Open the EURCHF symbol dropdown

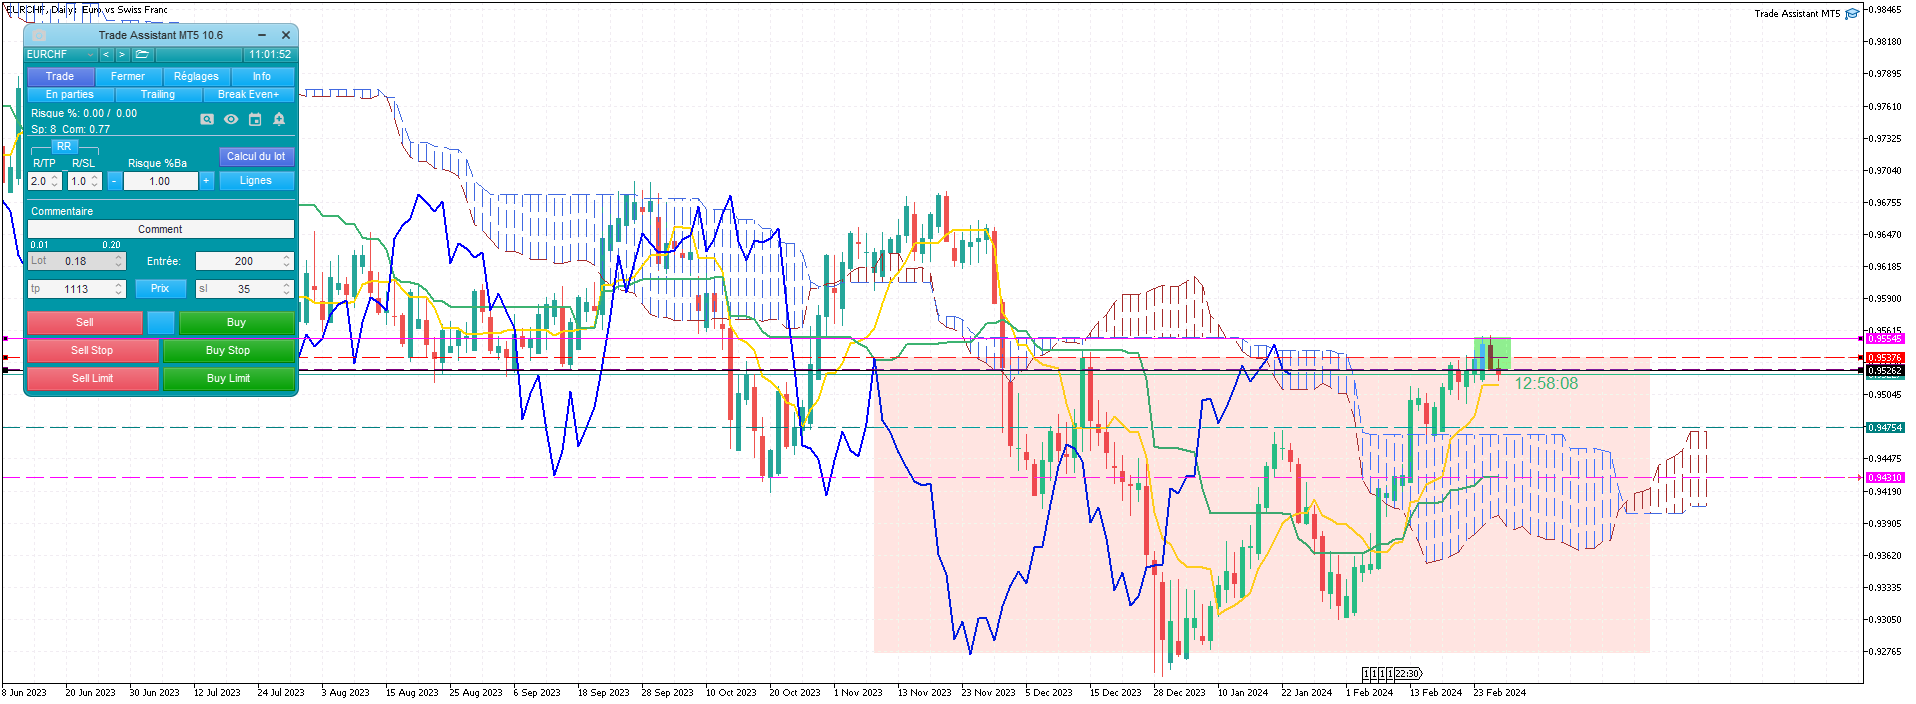(x=62, y=54)
